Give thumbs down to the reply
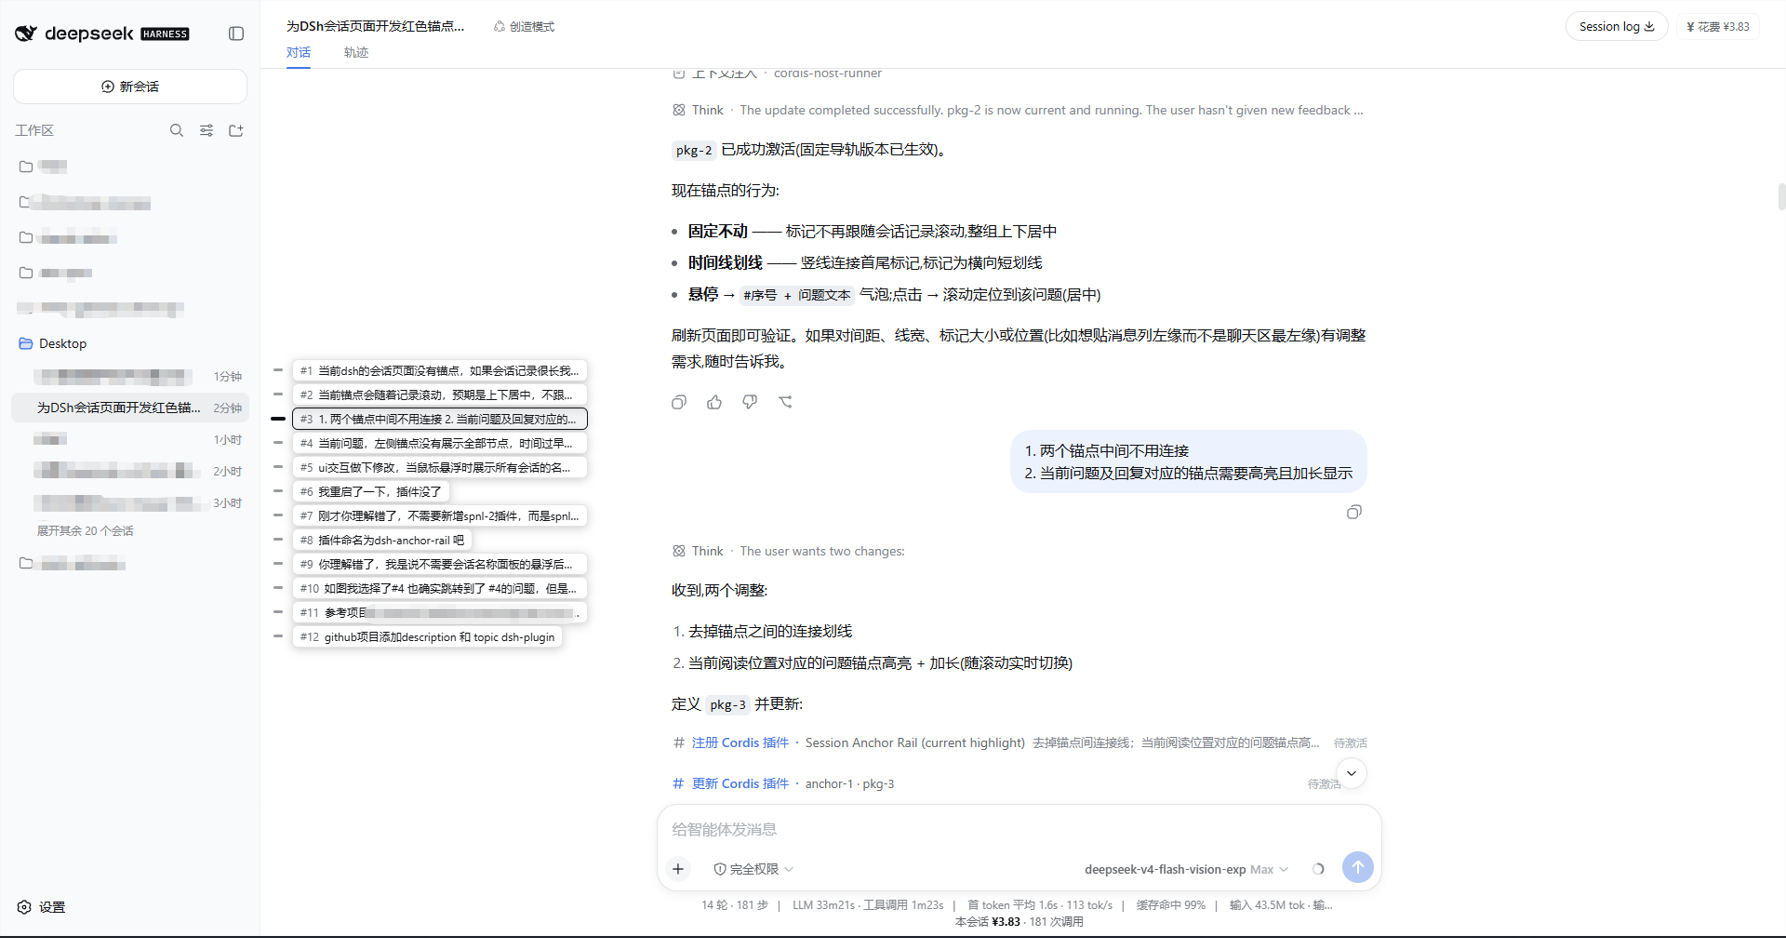1786x938 pixels. [750, 402]
